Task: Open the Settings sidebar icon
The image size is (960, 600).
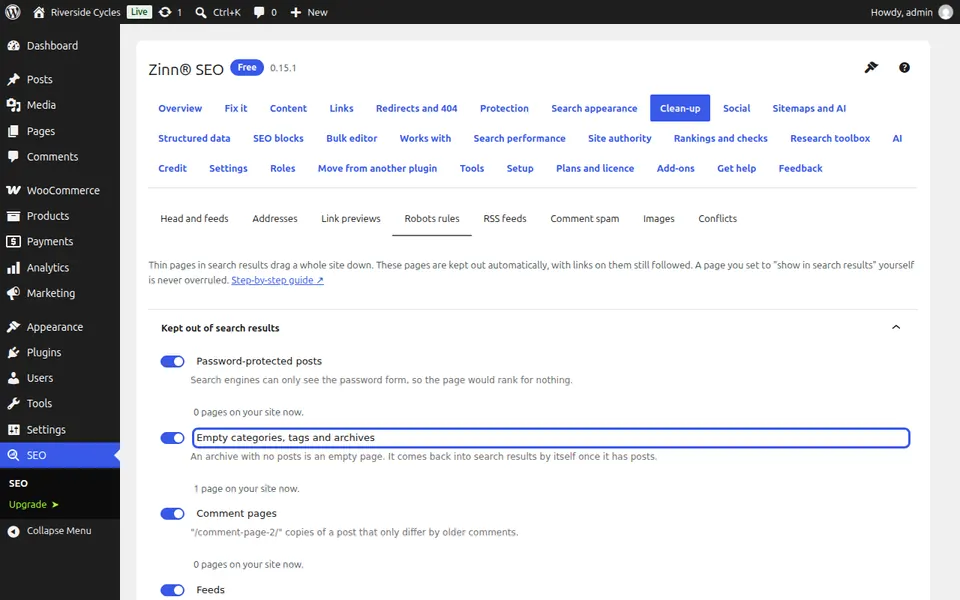Action: point(13,430)
